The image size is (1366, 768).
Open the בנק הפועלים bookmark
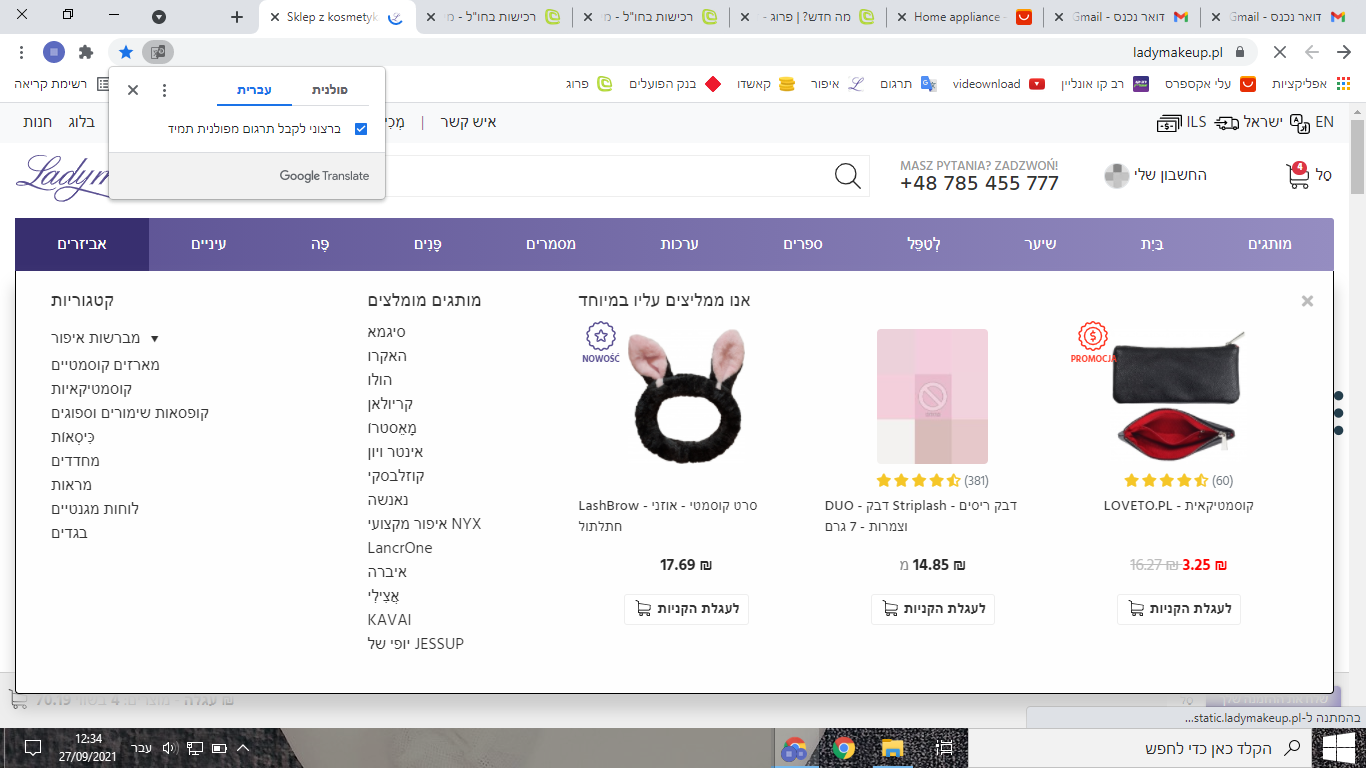pyautogui.click(x=675, y=84)
